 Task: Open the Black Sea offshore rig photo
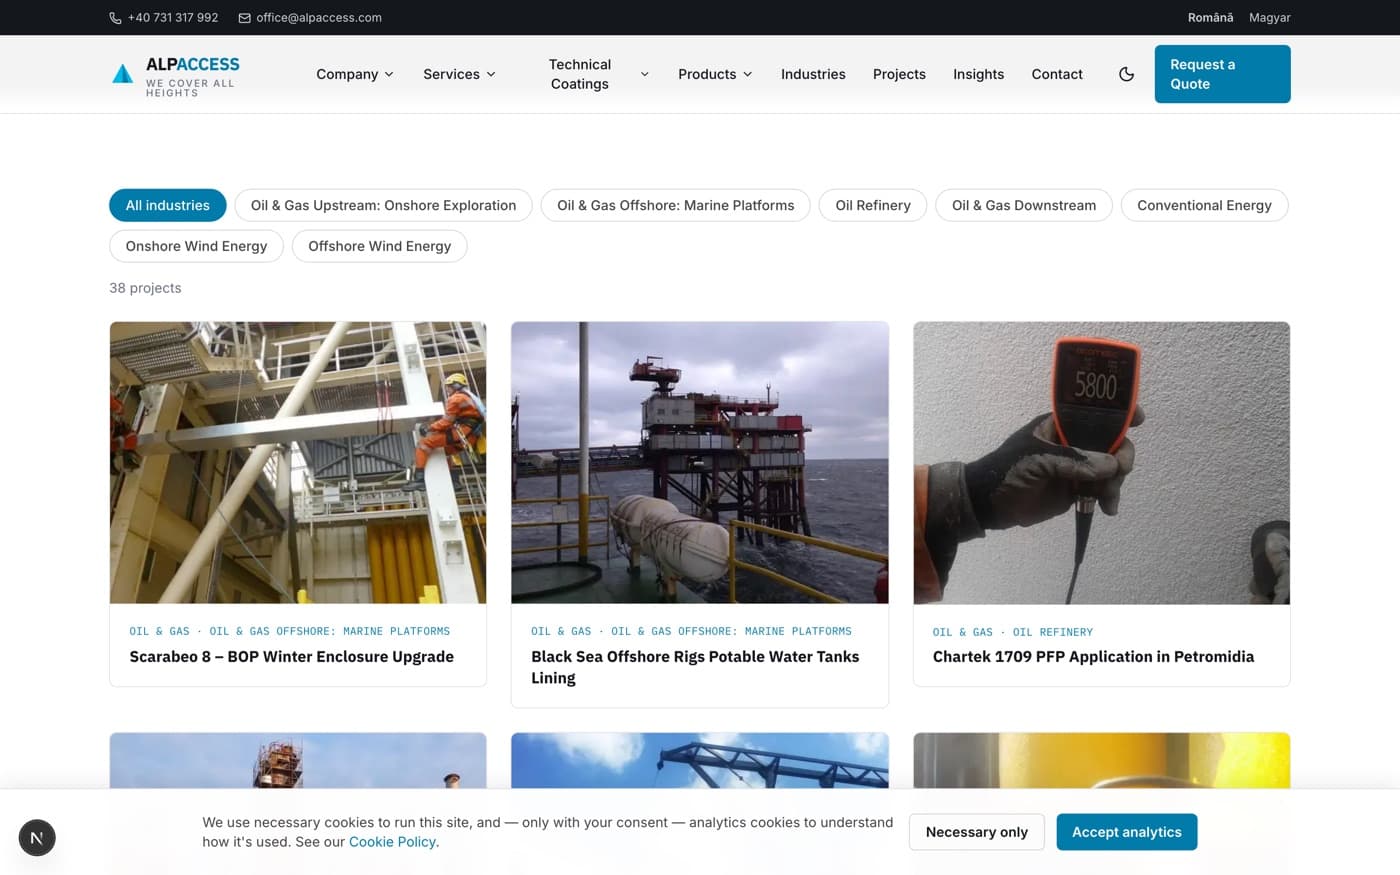click(x=700, y=463)
